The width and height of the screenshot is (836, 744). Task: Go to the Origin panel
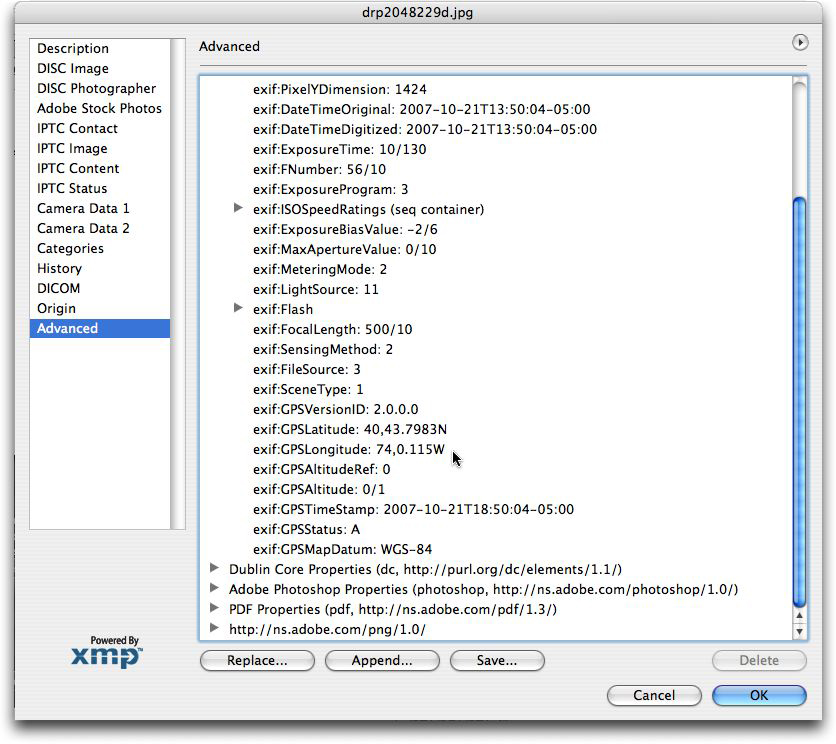pyautogui.click(x=56, y=308)
